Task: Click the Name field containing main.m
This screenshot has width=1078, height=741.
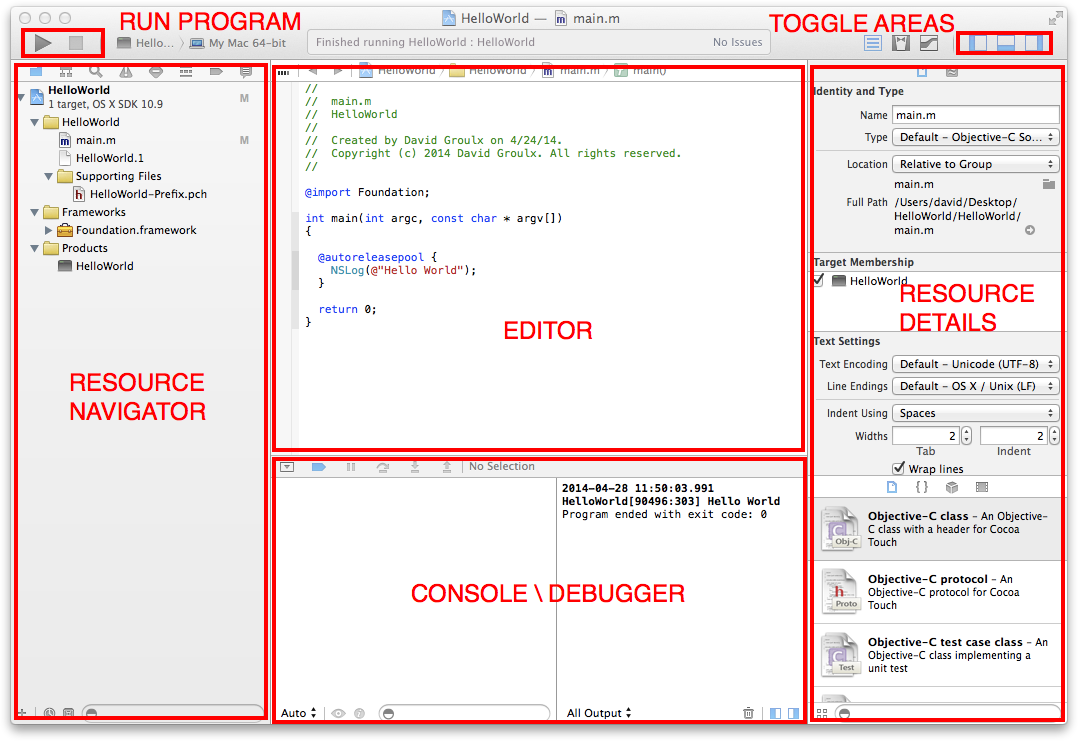Action: (x=974, y=115)
